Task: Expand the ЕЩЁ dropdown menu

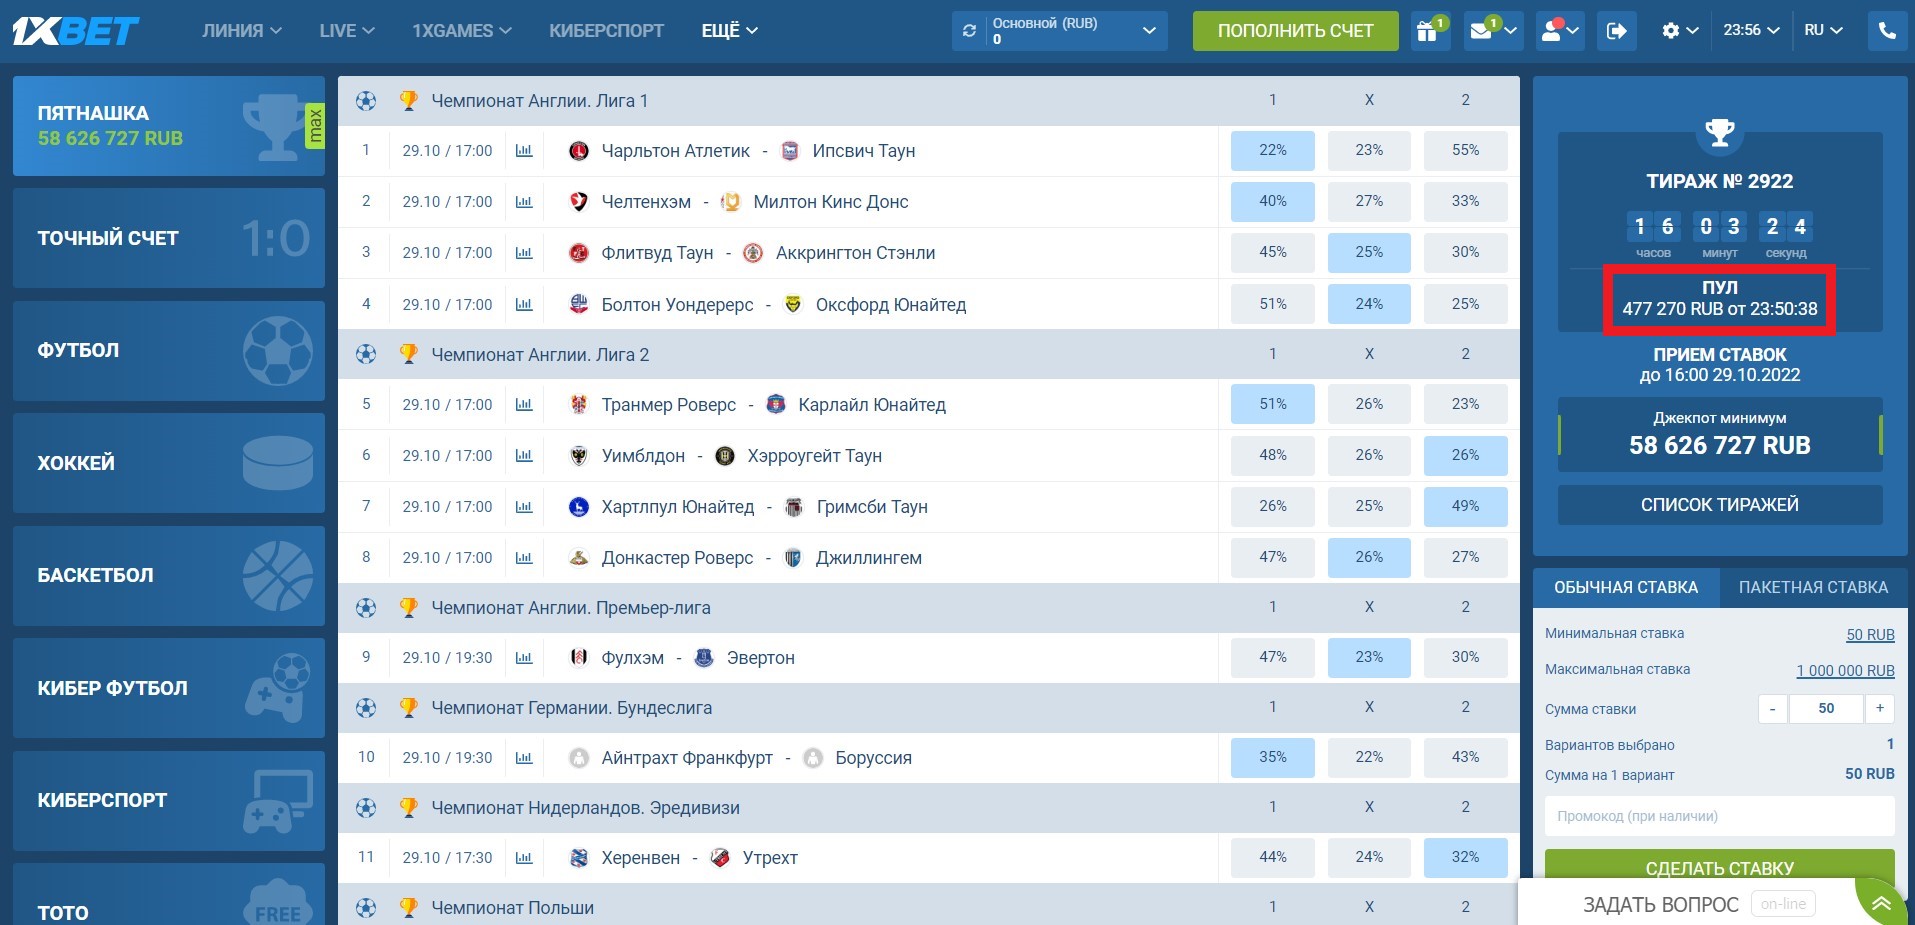Action: click(730, 31)
